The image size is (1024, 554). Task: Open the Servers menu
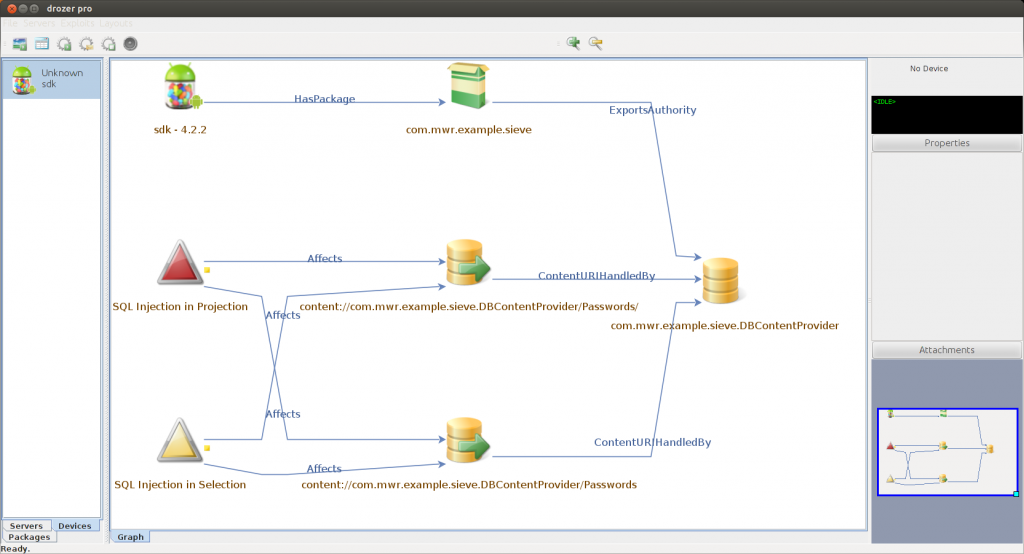[x=39, y=24]
